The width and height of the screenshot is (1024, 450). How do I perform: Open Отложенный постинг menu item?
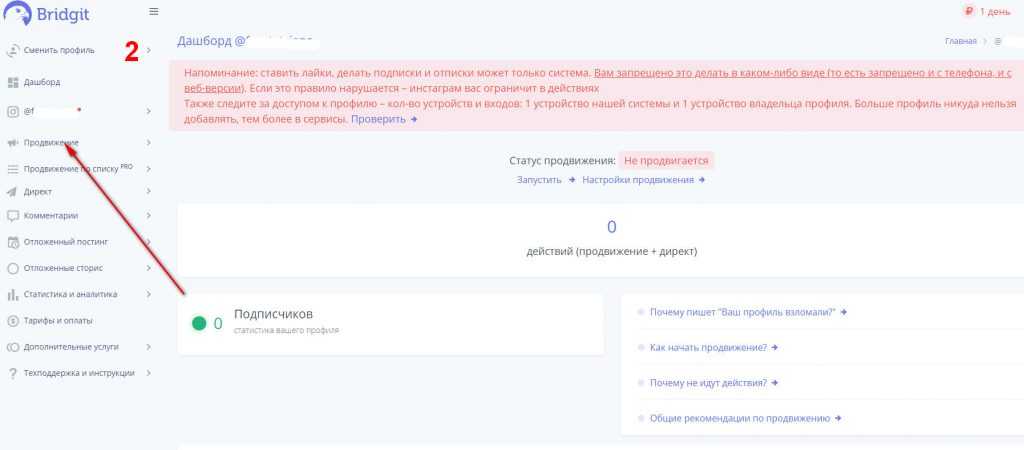click(x=65, y=242)
